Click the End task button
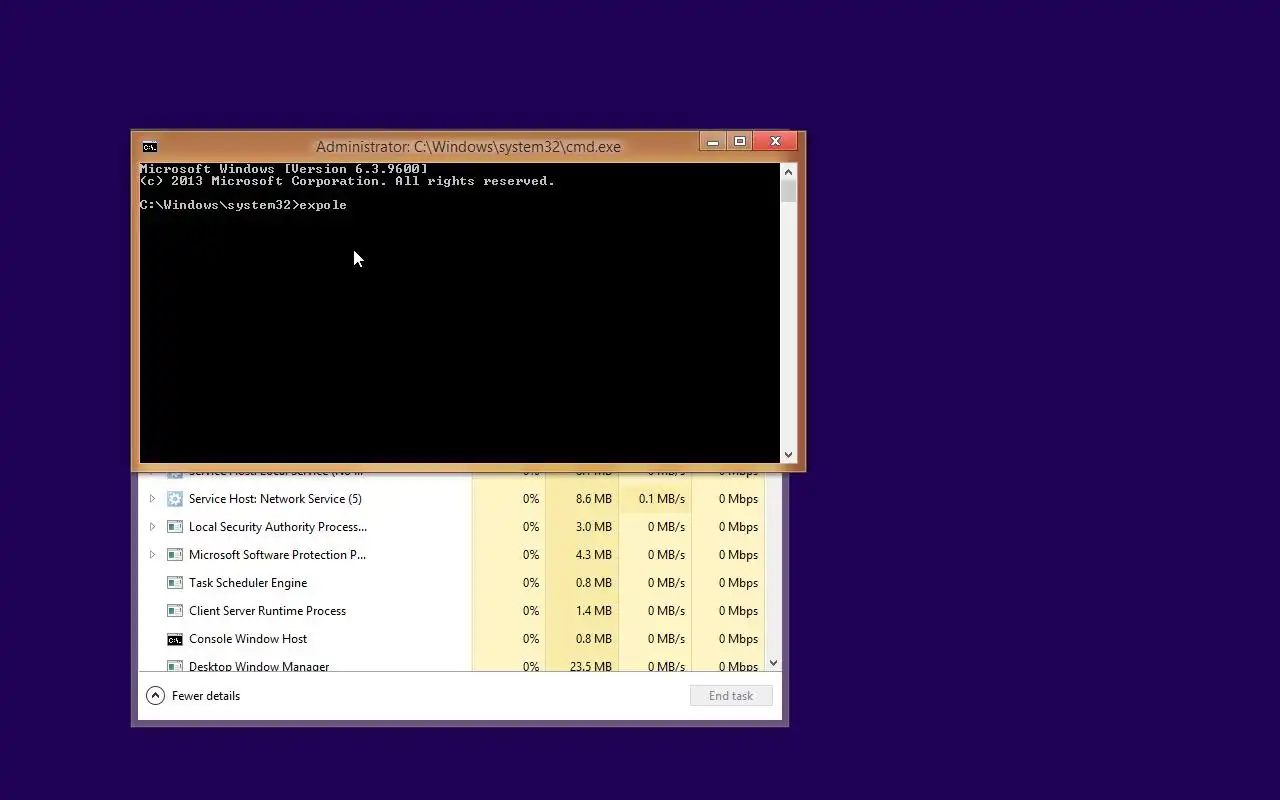 (x=731, y=696)
